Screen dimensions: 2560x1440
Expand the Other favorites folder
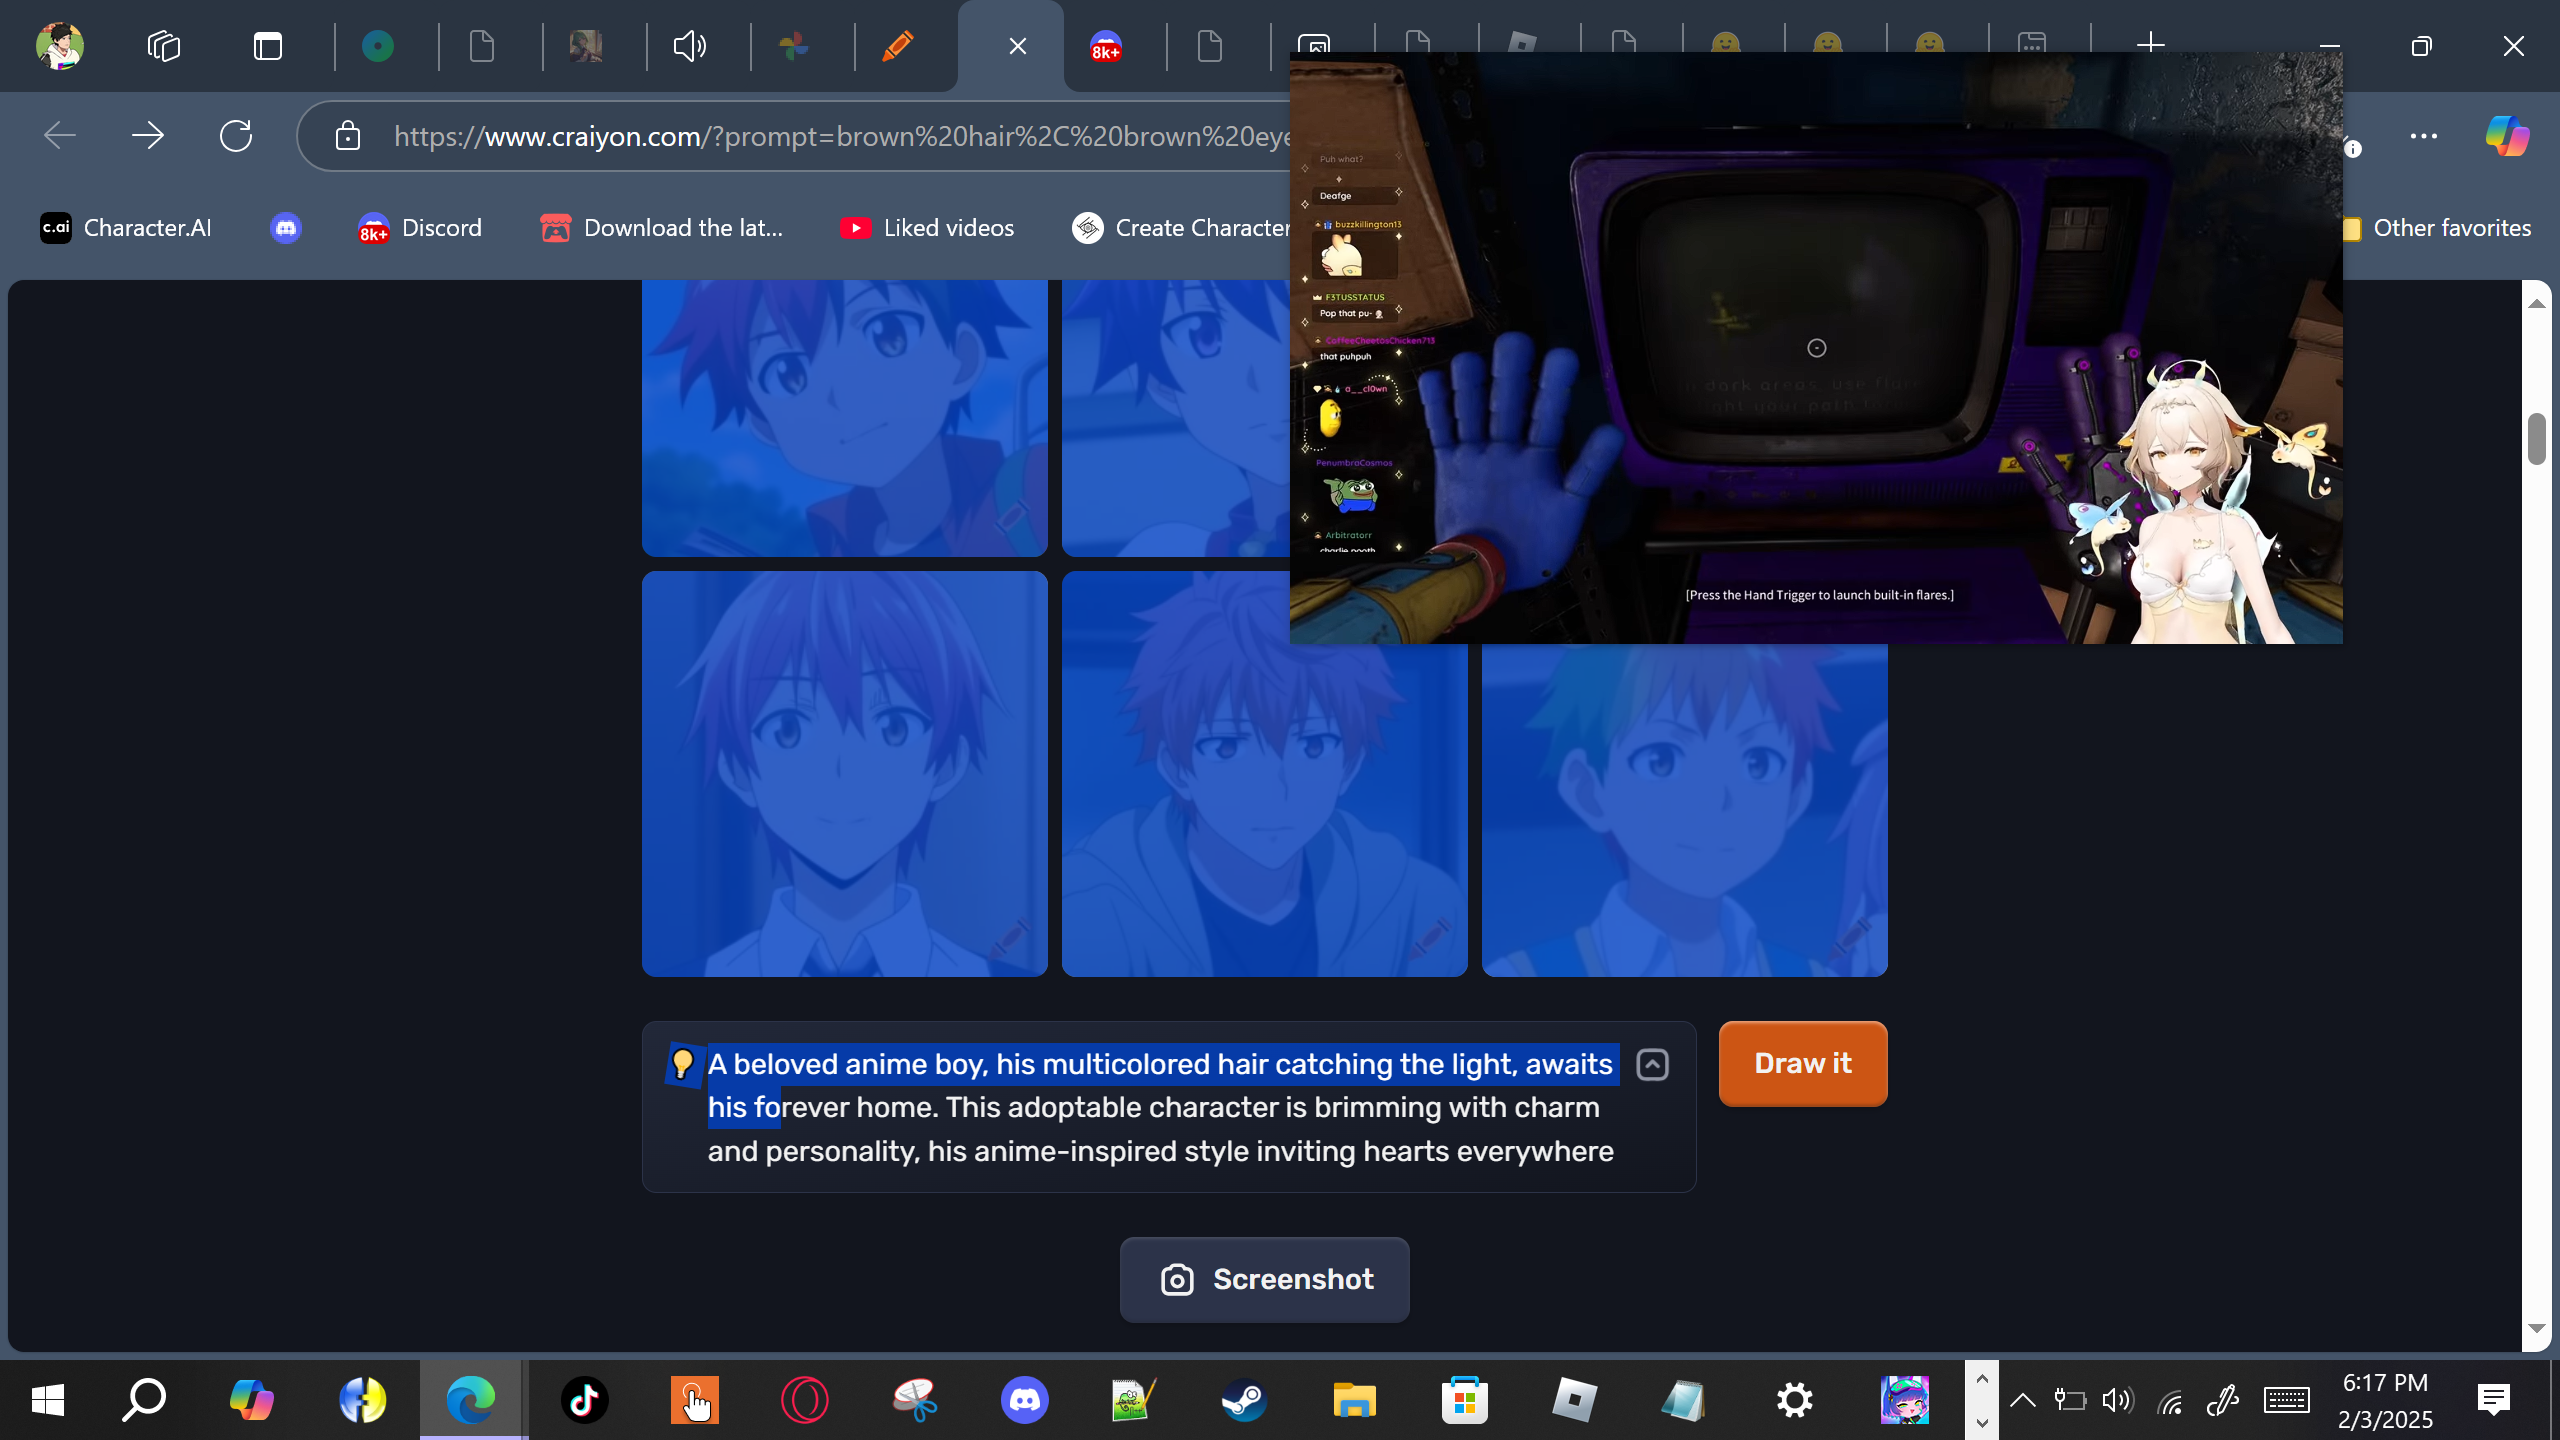(2438, 228)
